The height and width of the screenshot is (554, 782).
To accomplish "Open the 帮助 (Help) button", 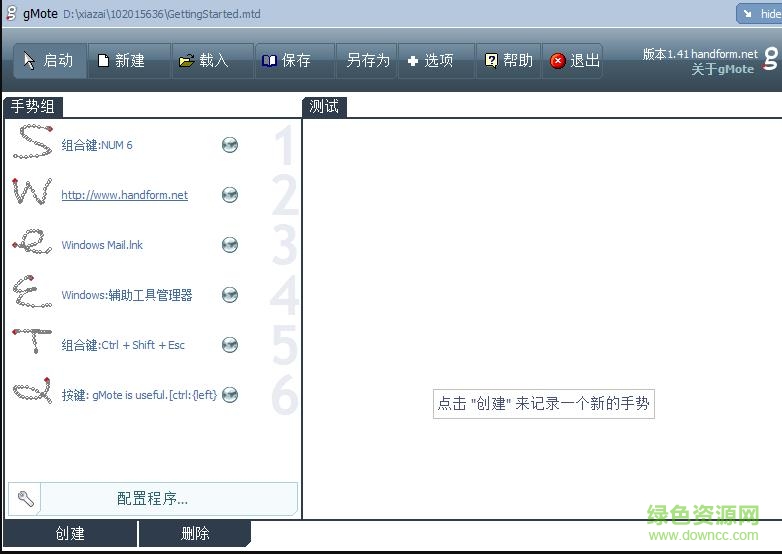I will pyautogui.click(x=509, y=61).
